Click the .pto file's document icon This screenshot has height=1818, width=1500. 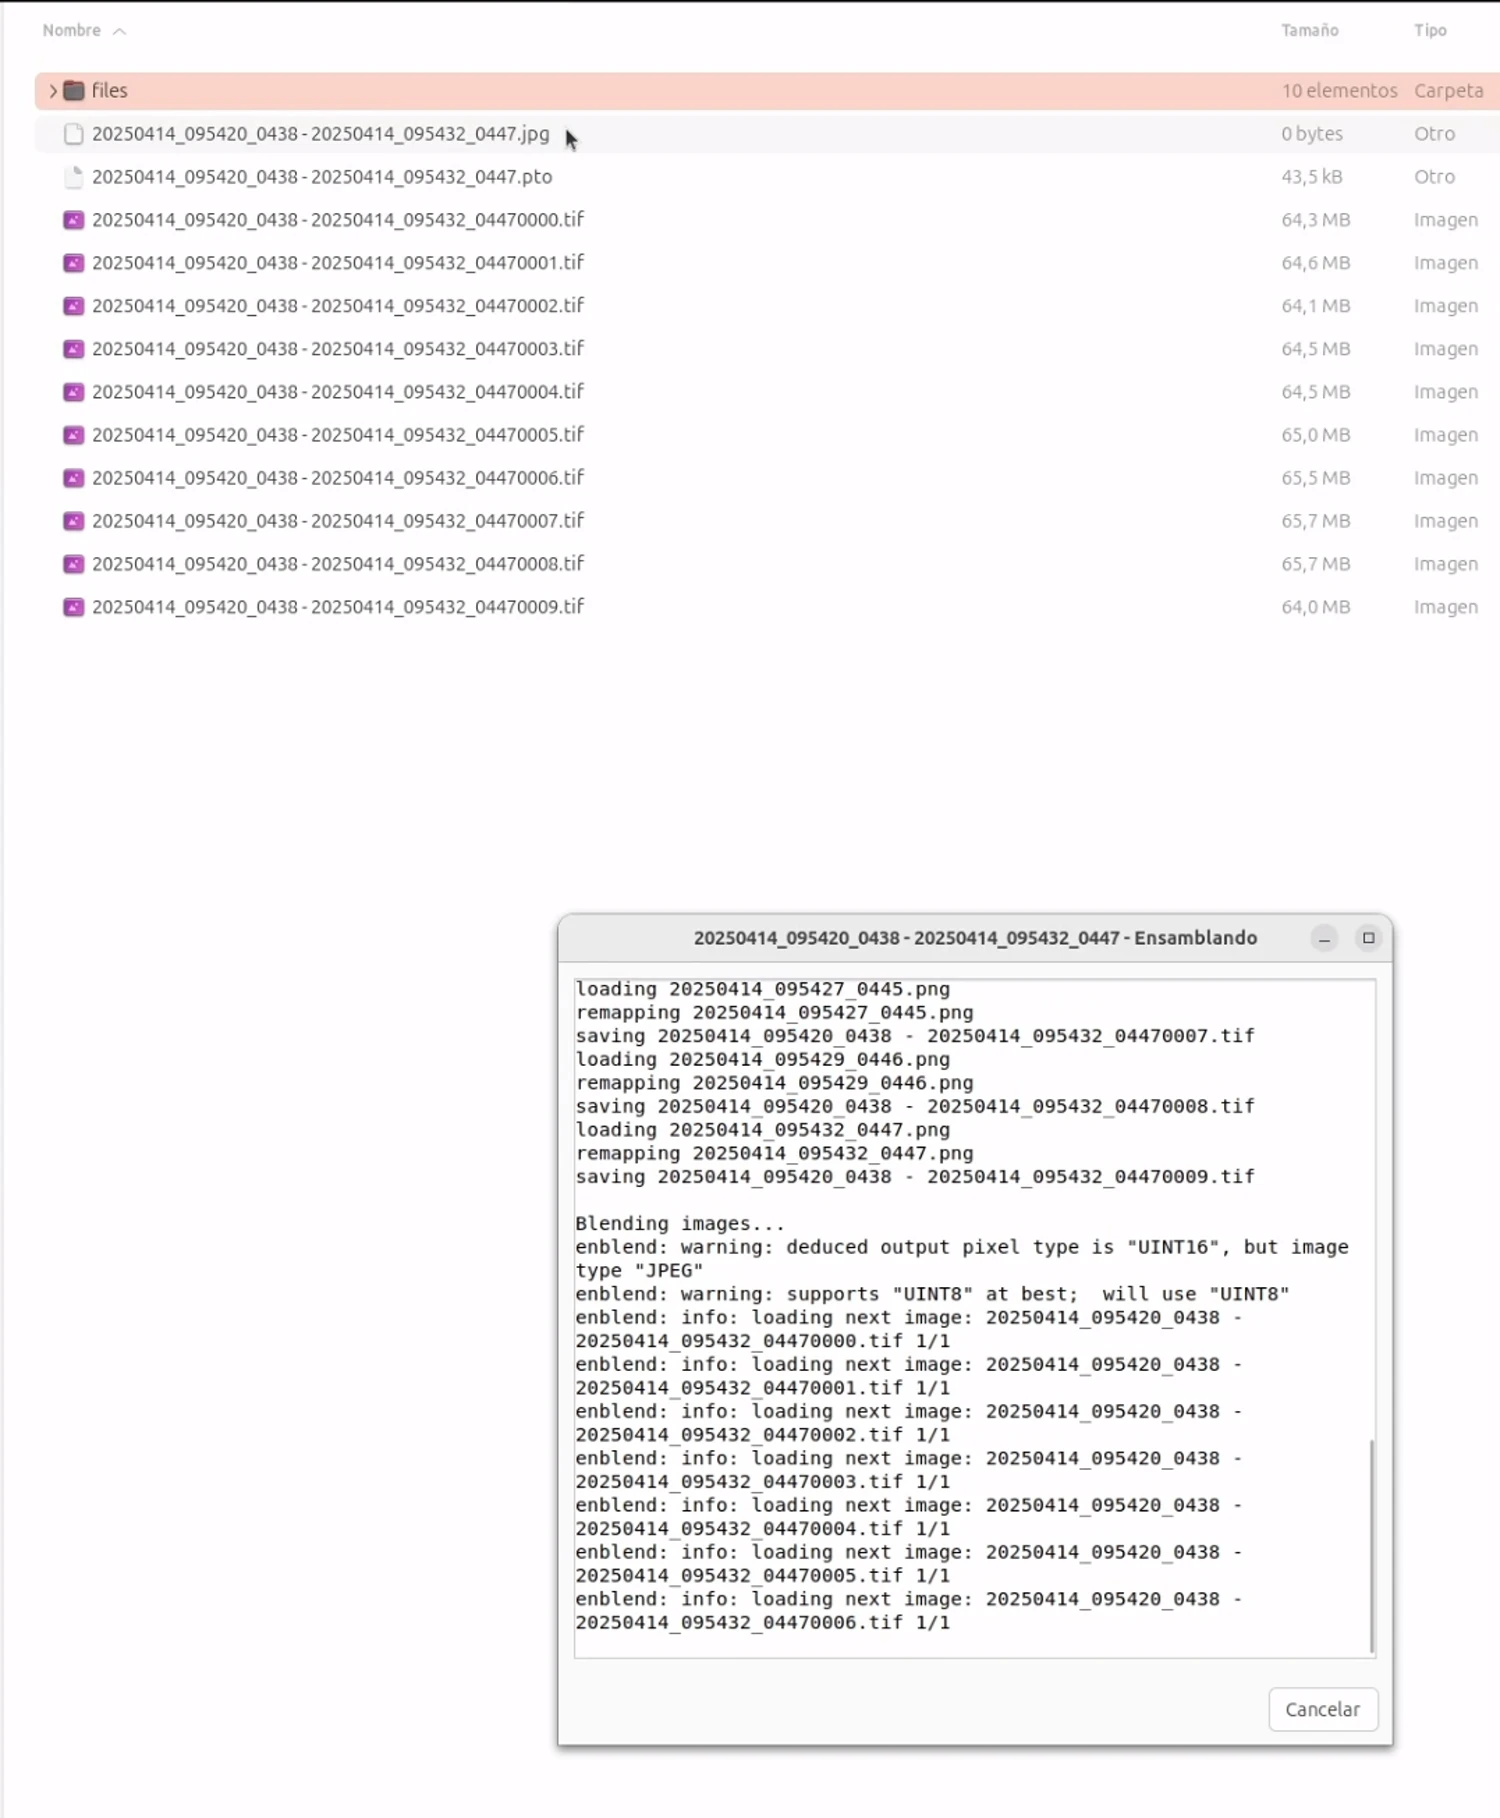[x=73, y=177]
